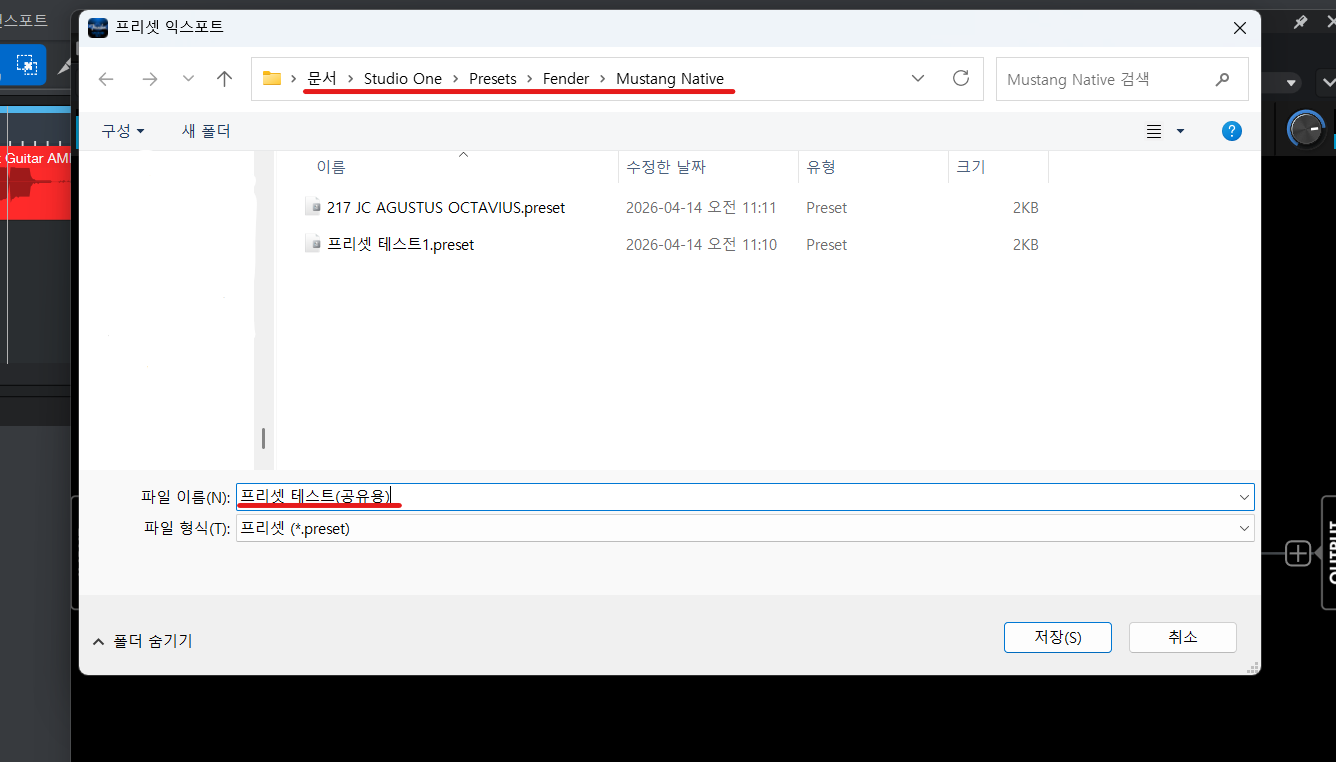
Task: Open the file type preset dropdown
Action: coord(1244,528)
